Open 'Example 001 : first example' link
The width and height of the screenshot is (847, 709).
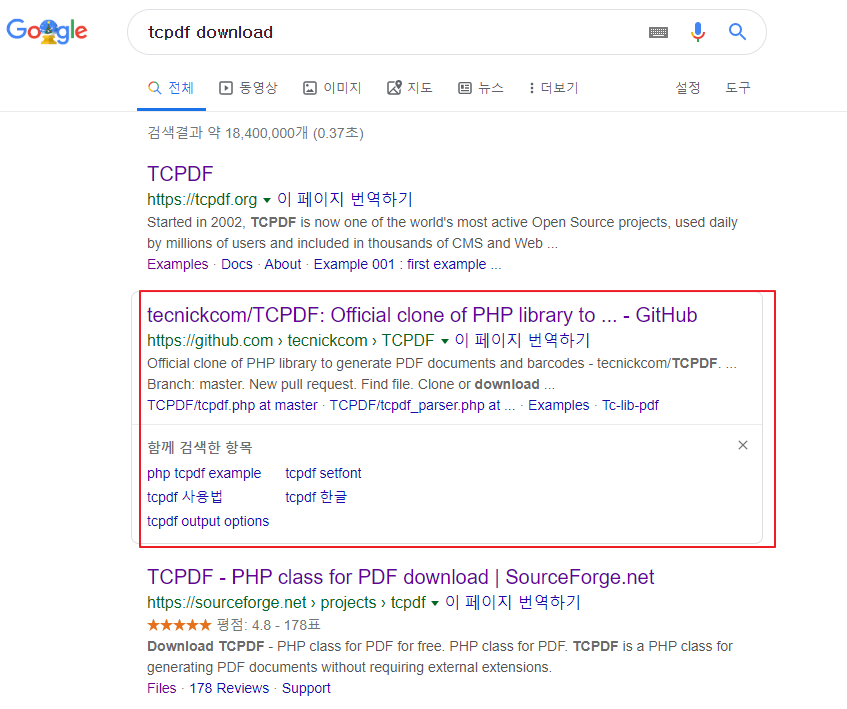pos(407,264)
